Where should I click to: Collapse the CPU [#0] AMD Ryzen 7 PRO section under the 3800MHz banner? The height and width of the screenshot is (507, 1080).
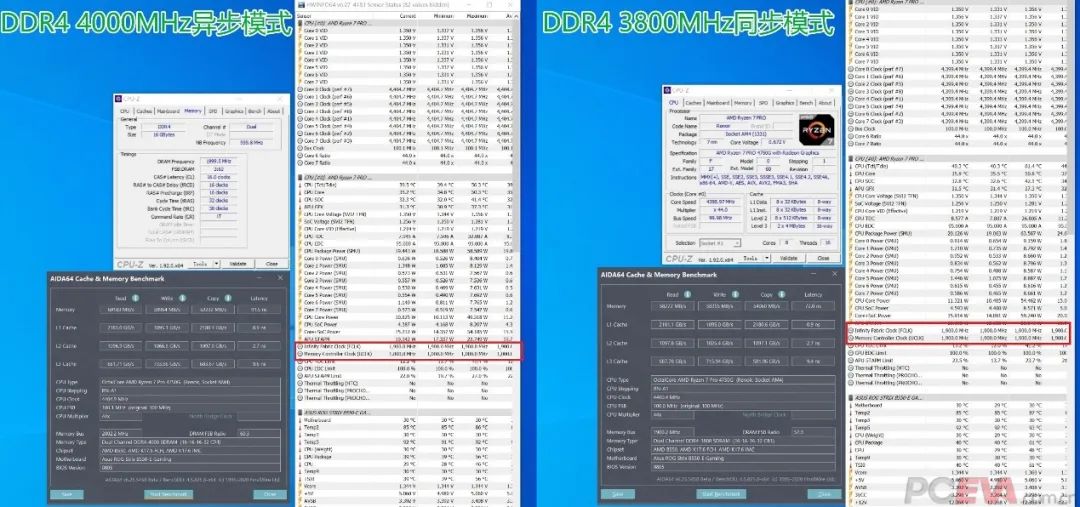[849, 158]
